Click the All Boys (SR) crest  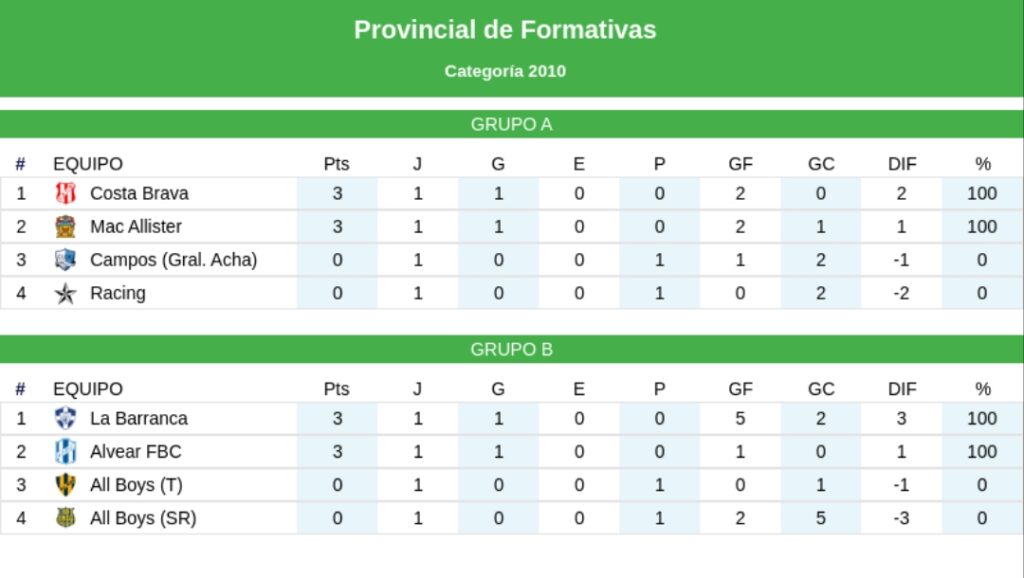(65, 518)
